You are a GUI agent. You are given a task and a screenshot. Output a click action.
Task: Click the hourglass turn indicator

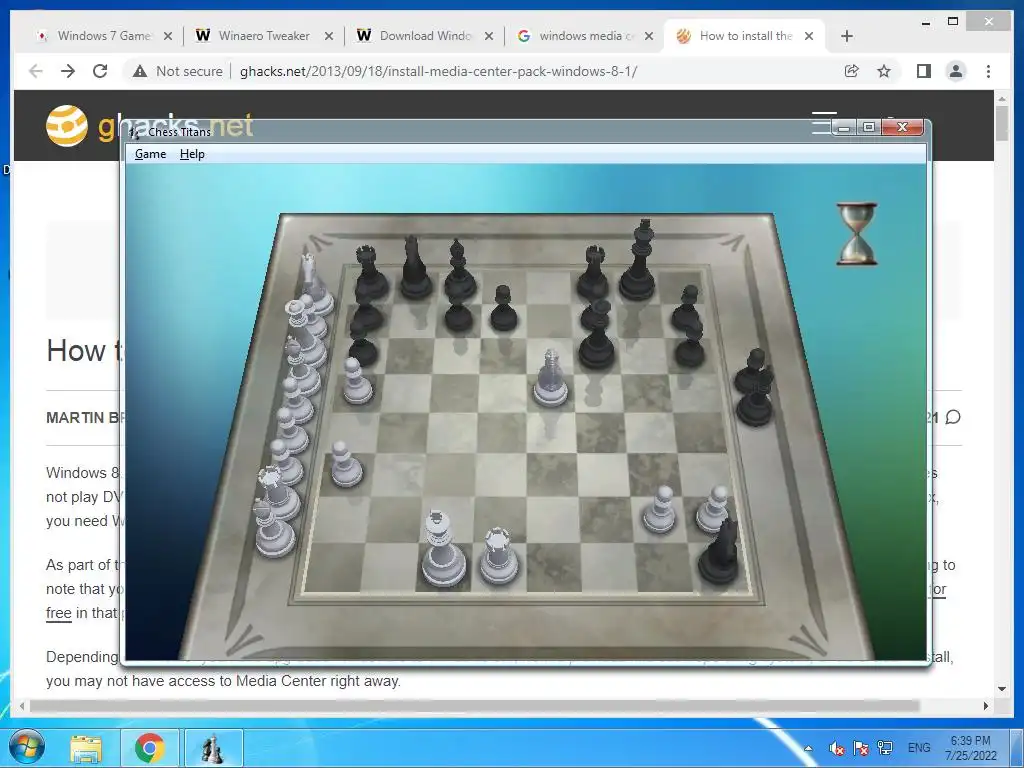coord(857,234)
